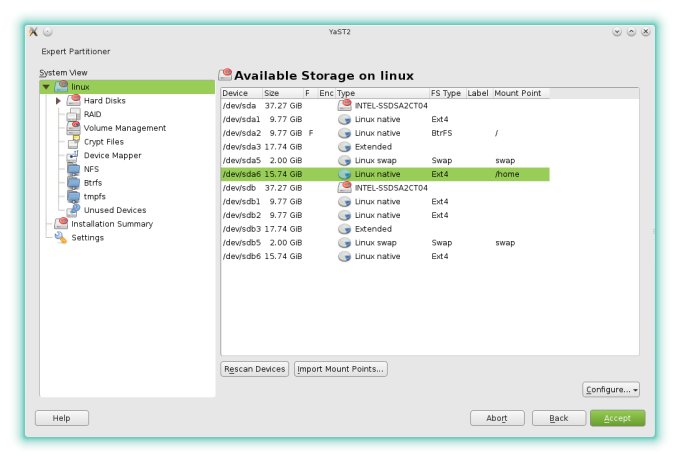Click the Hard Disks icon in tree
This screenshot has height=462, width=680.
point(74,100)
